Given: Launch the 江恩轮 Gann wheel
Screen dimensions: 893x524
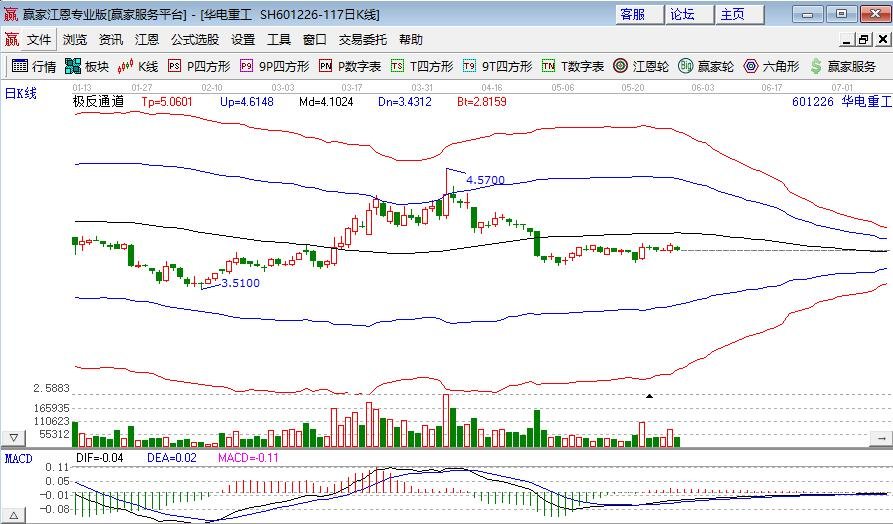Looking at the screenshot, I should [641, 67].
